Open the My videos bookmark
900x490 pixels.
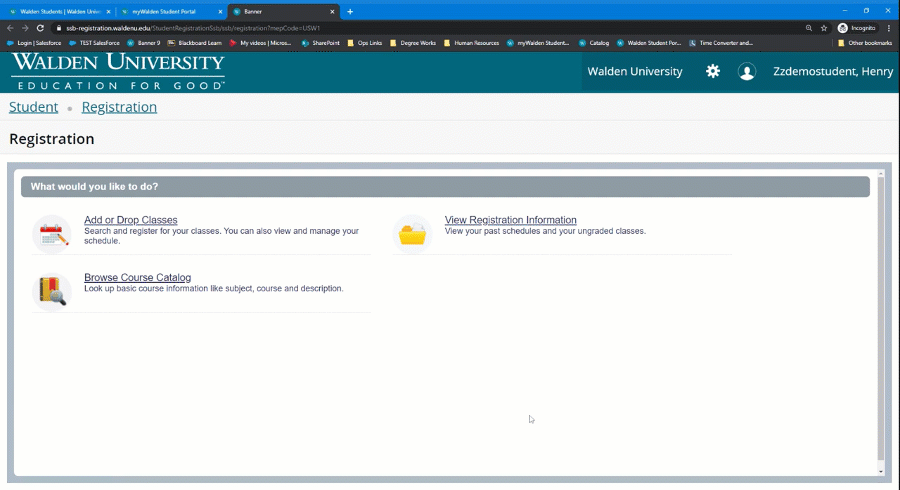click(260, 43)
